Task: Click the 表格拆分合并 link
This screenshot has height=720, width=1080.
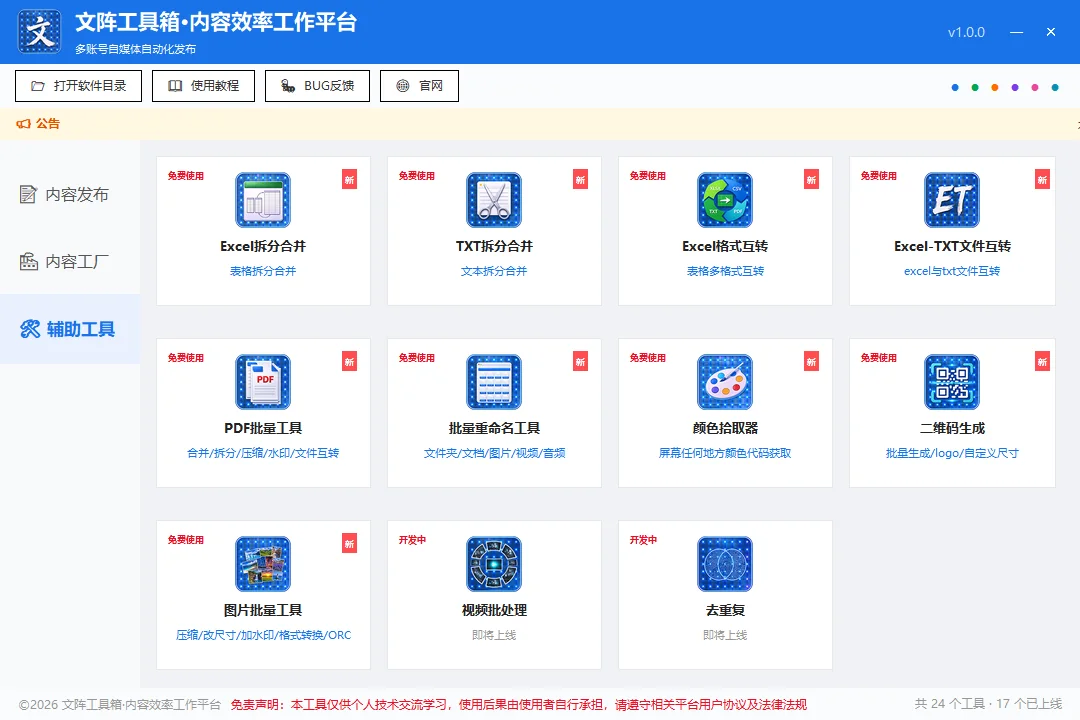Action: [263, 271]
